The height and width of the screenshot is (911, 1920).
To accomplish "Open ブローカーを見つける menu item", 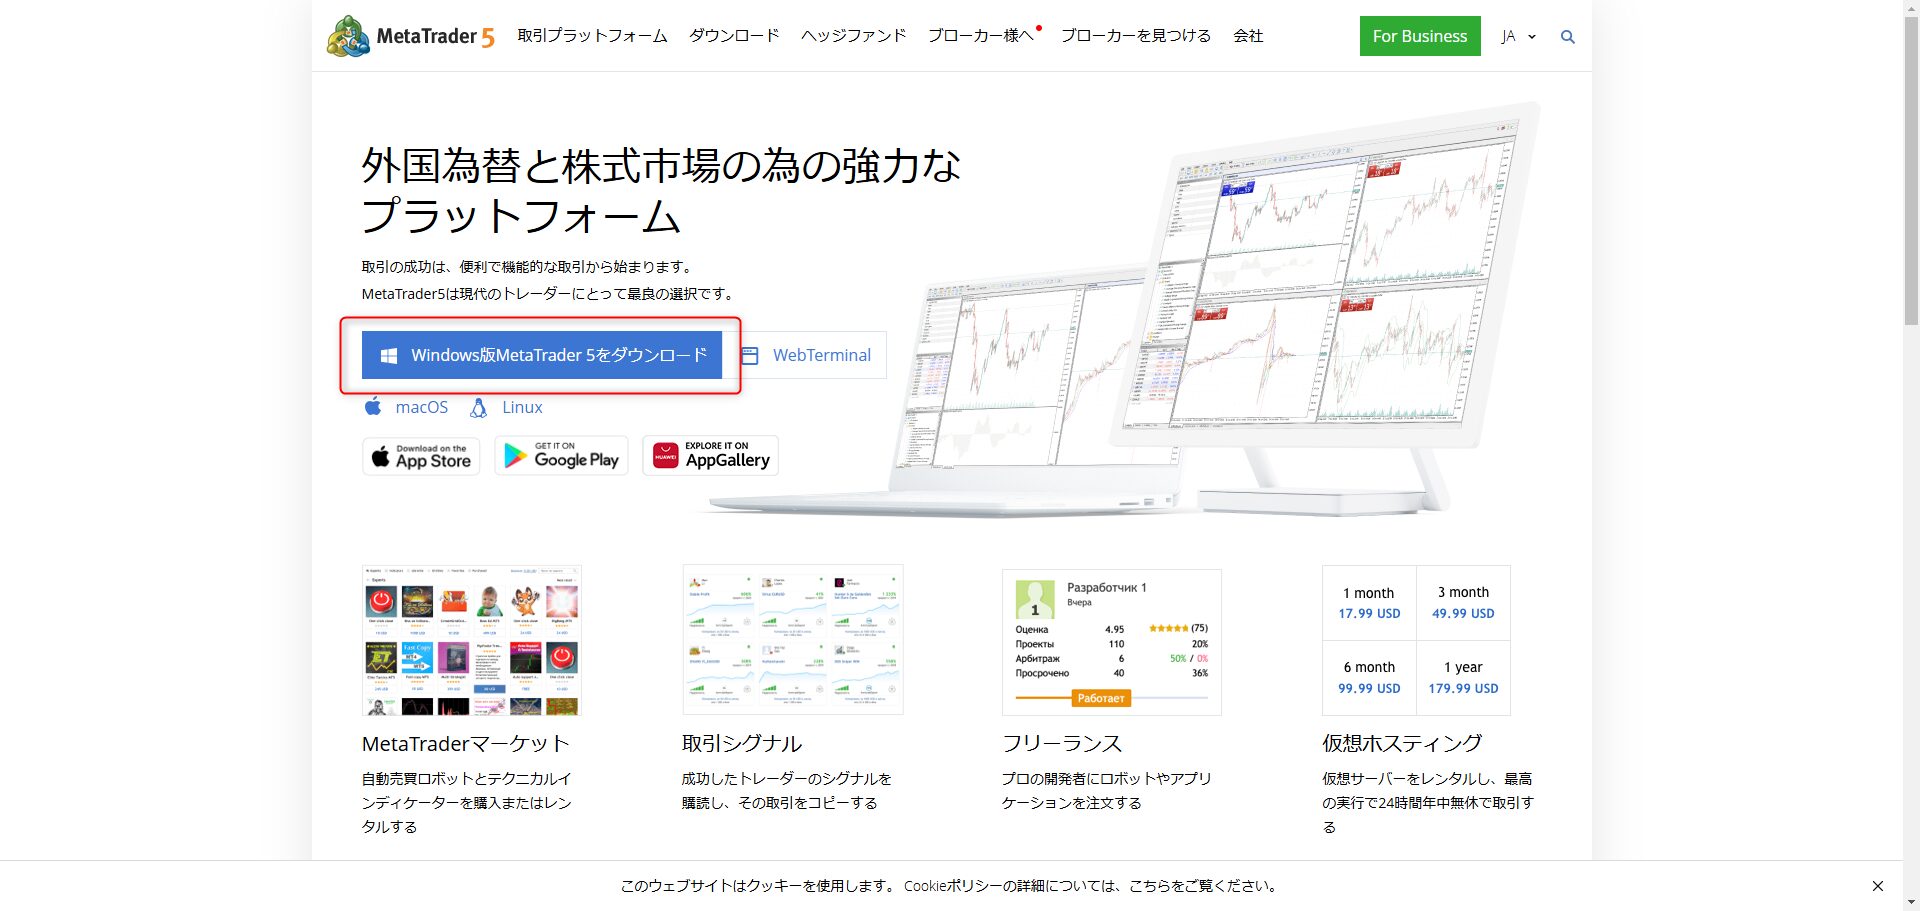I will tap(1136, 36).
